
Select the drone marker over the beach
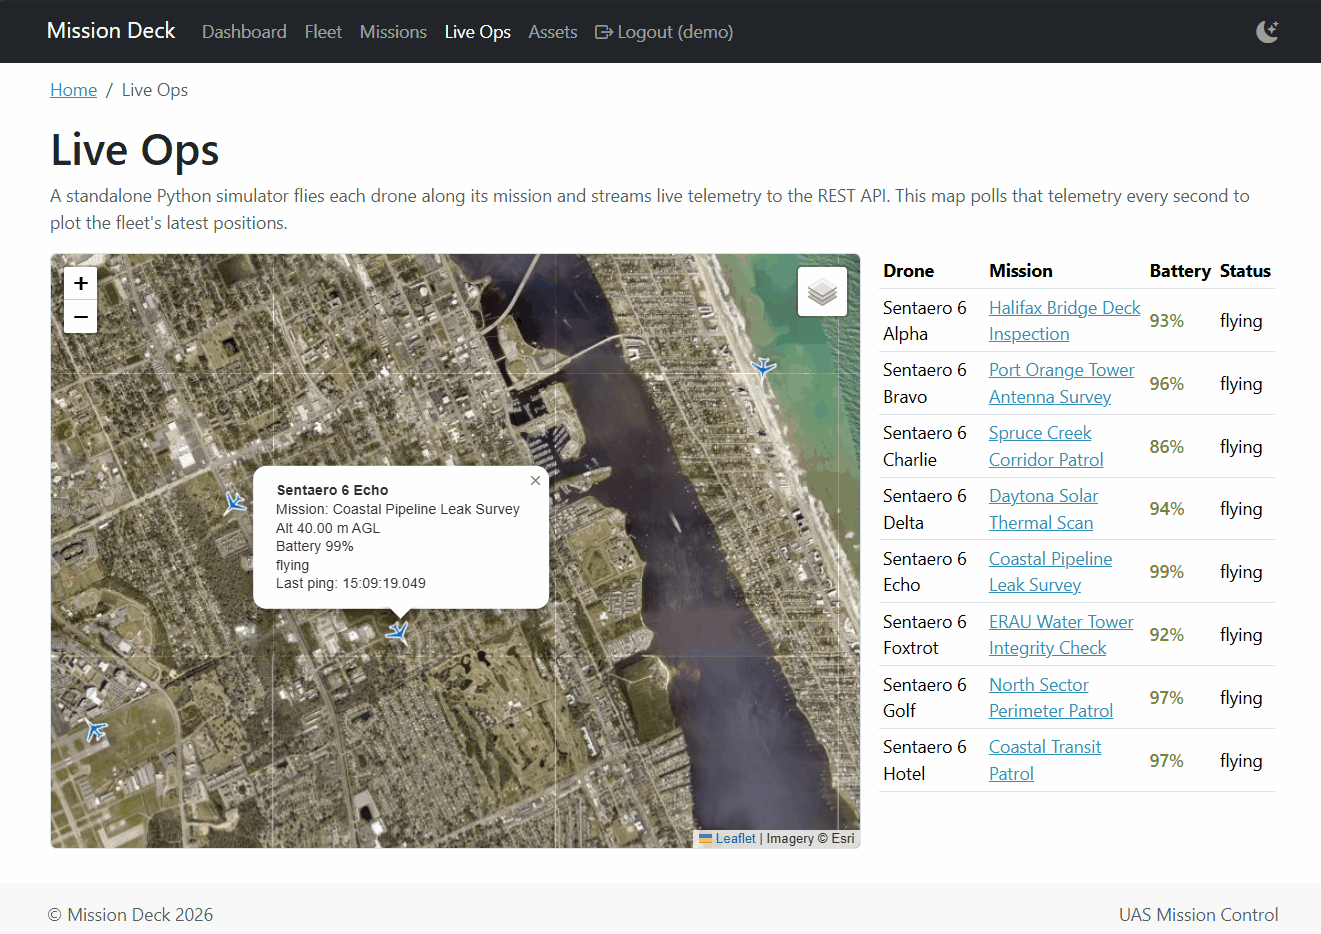tap(764, 368)
